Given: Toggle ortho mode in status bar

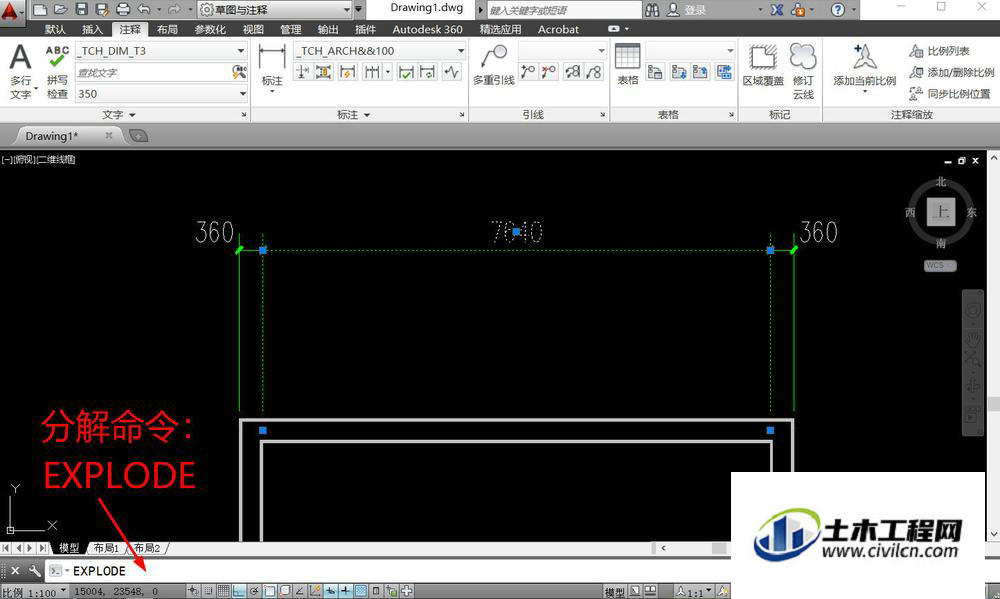Looking at the screenshot, I should (239, 591).
